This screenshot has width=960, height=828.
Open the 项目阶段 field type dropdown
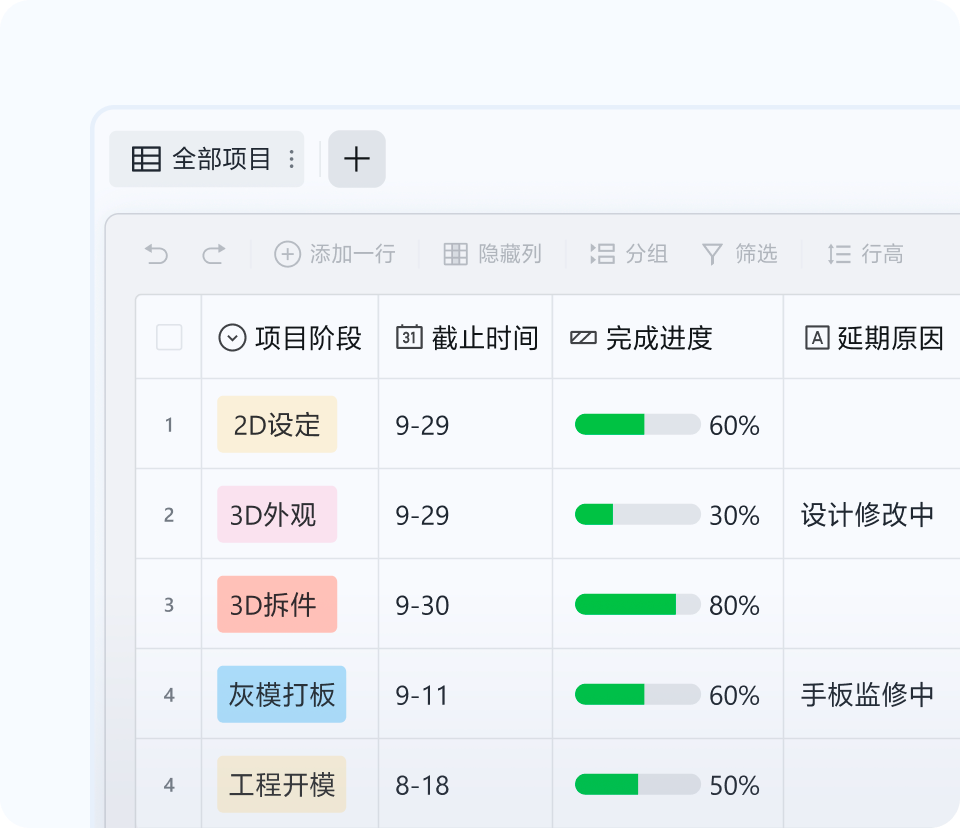tap(232, 338)
